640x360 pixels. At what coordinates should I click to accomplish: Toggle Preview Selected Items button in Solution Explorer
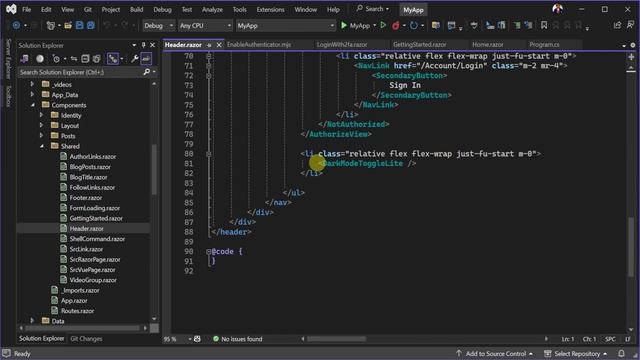pos(146,59)
